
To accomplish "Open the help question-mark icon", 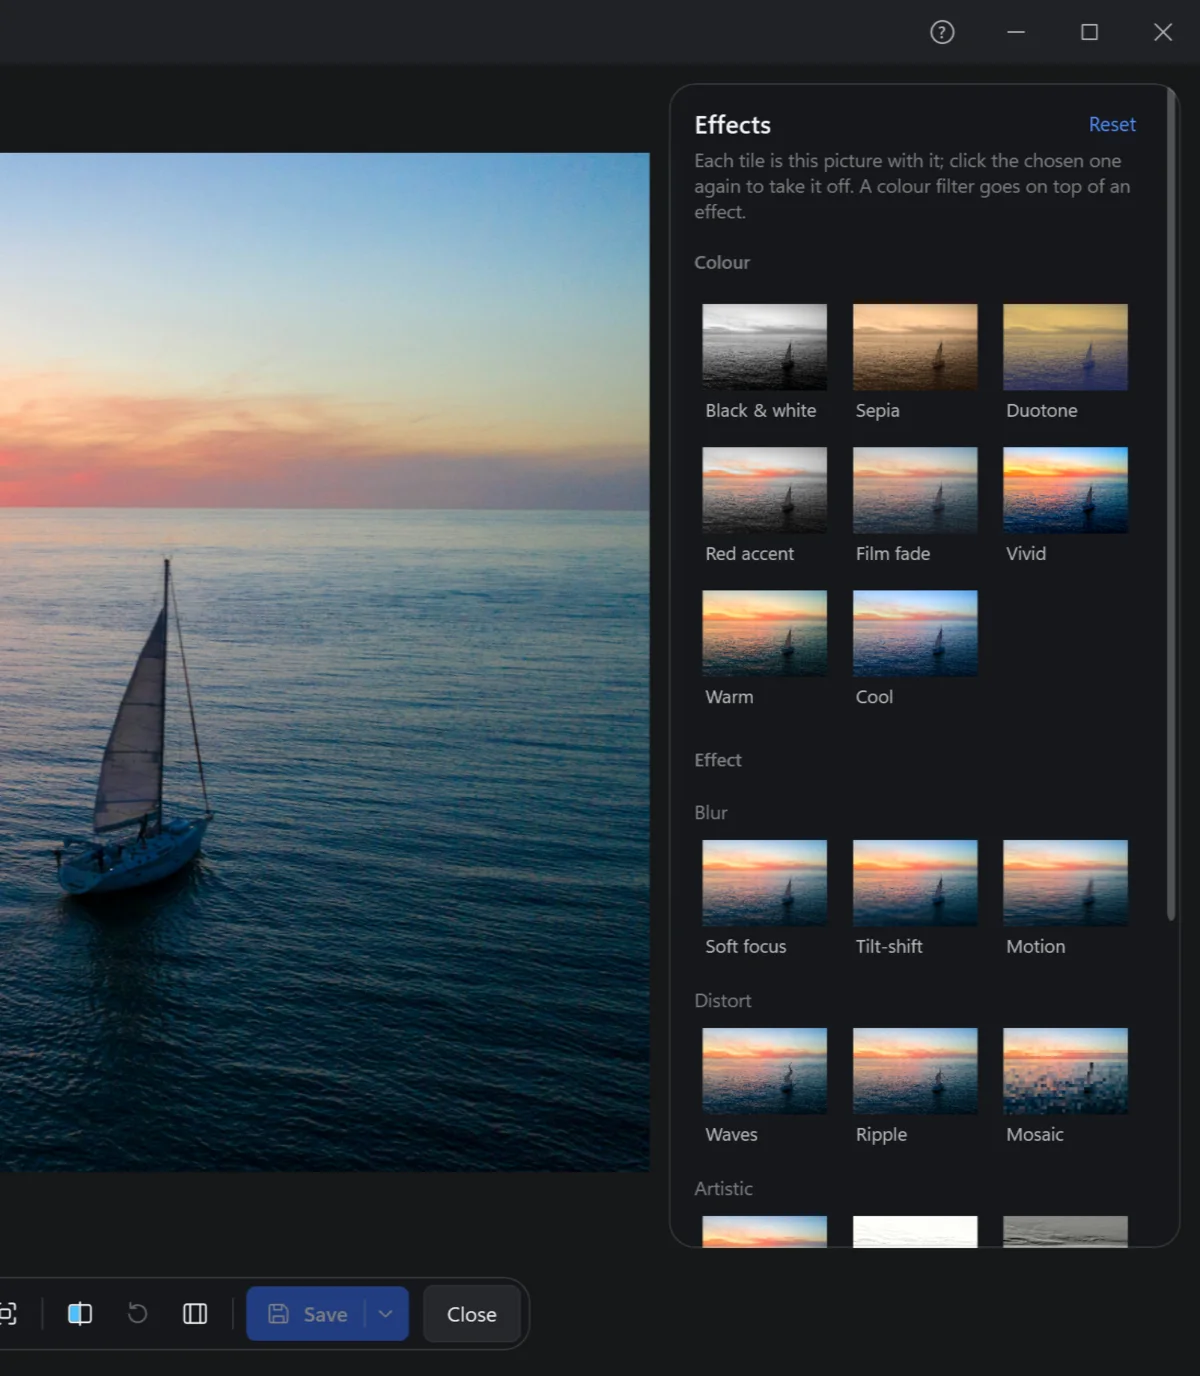I will coord(942,32).
